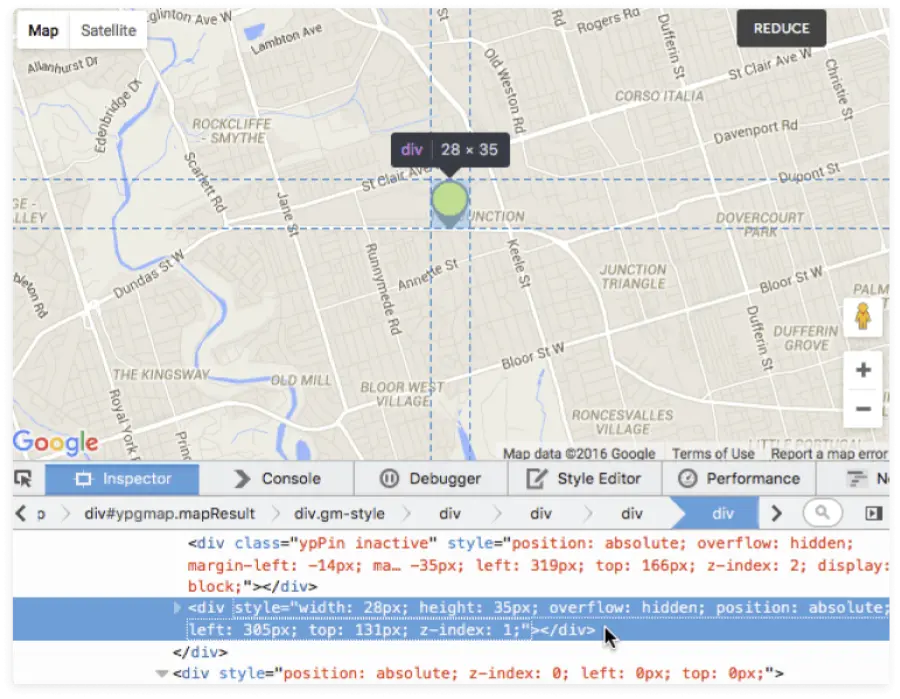
Task: Select the highlighted div breadcrumb
Action: [723, 514]
